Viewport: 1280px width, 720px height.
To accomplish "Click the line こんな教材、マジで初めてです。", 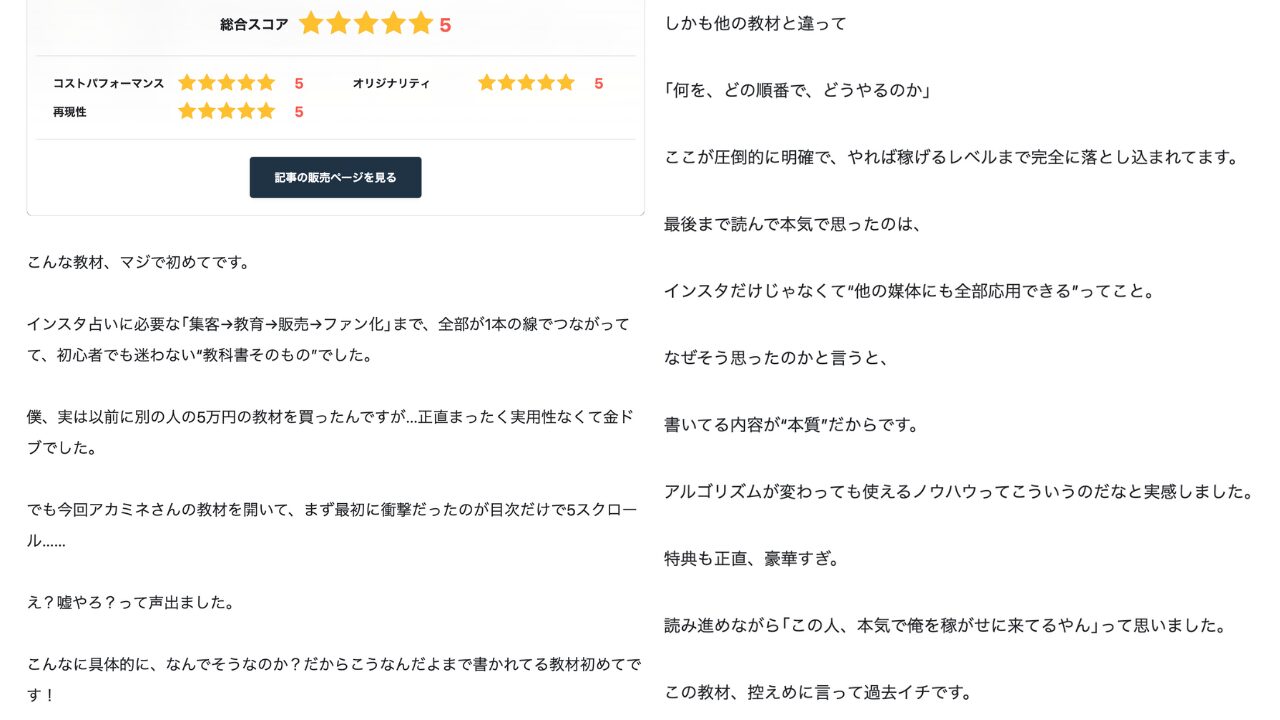I will (138, 262).
